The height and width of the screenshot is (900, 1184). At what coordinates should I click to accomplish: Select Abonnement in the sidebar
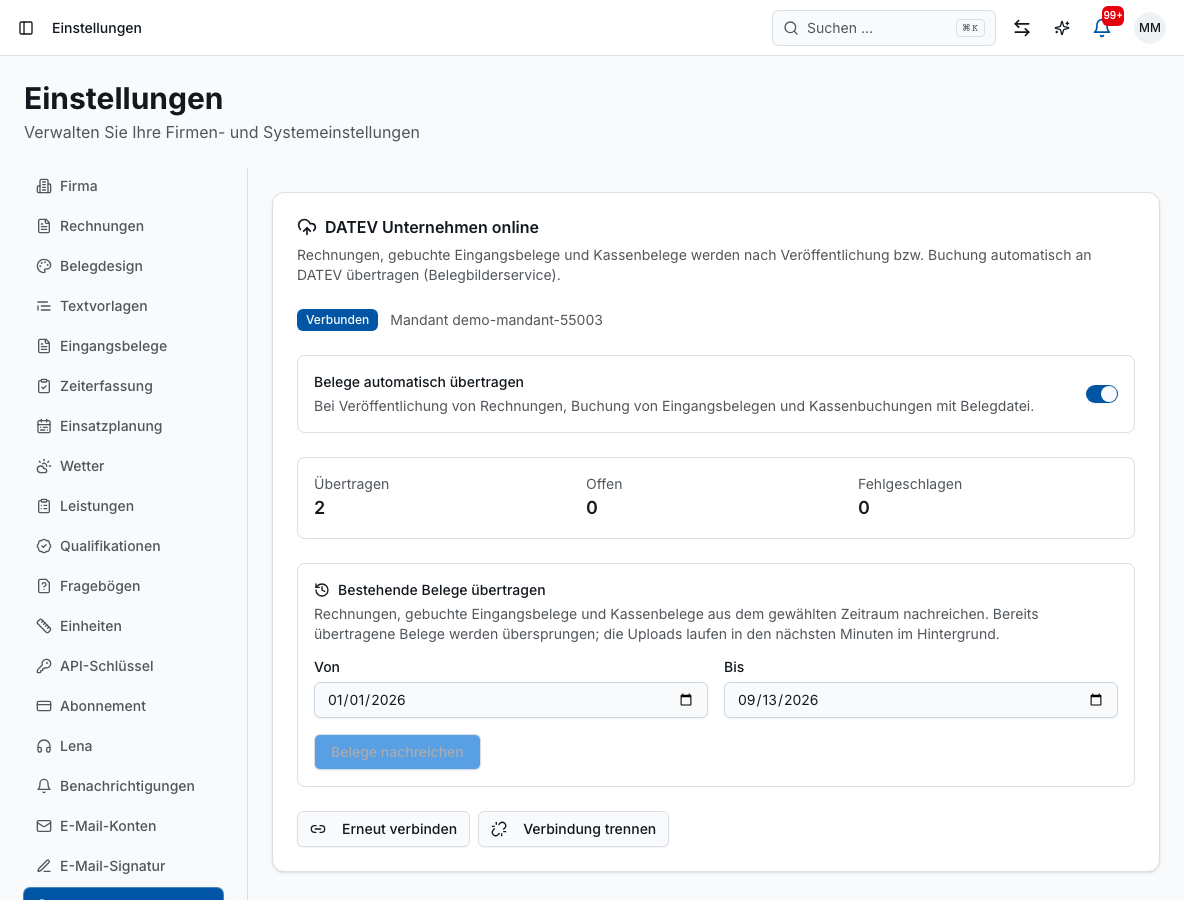click(x=123, y=706)
